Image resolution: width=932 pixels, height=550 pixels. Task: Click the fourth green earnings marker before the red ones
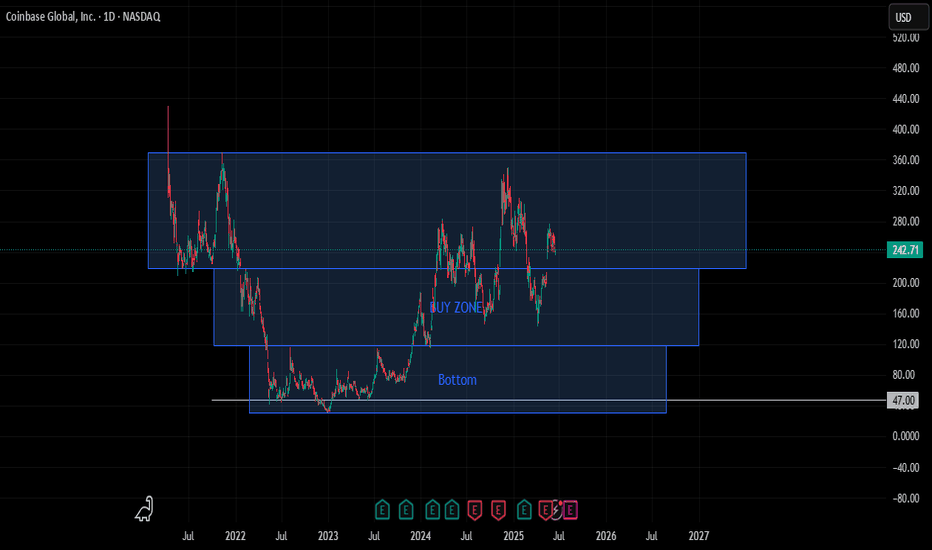click(452, 510)
